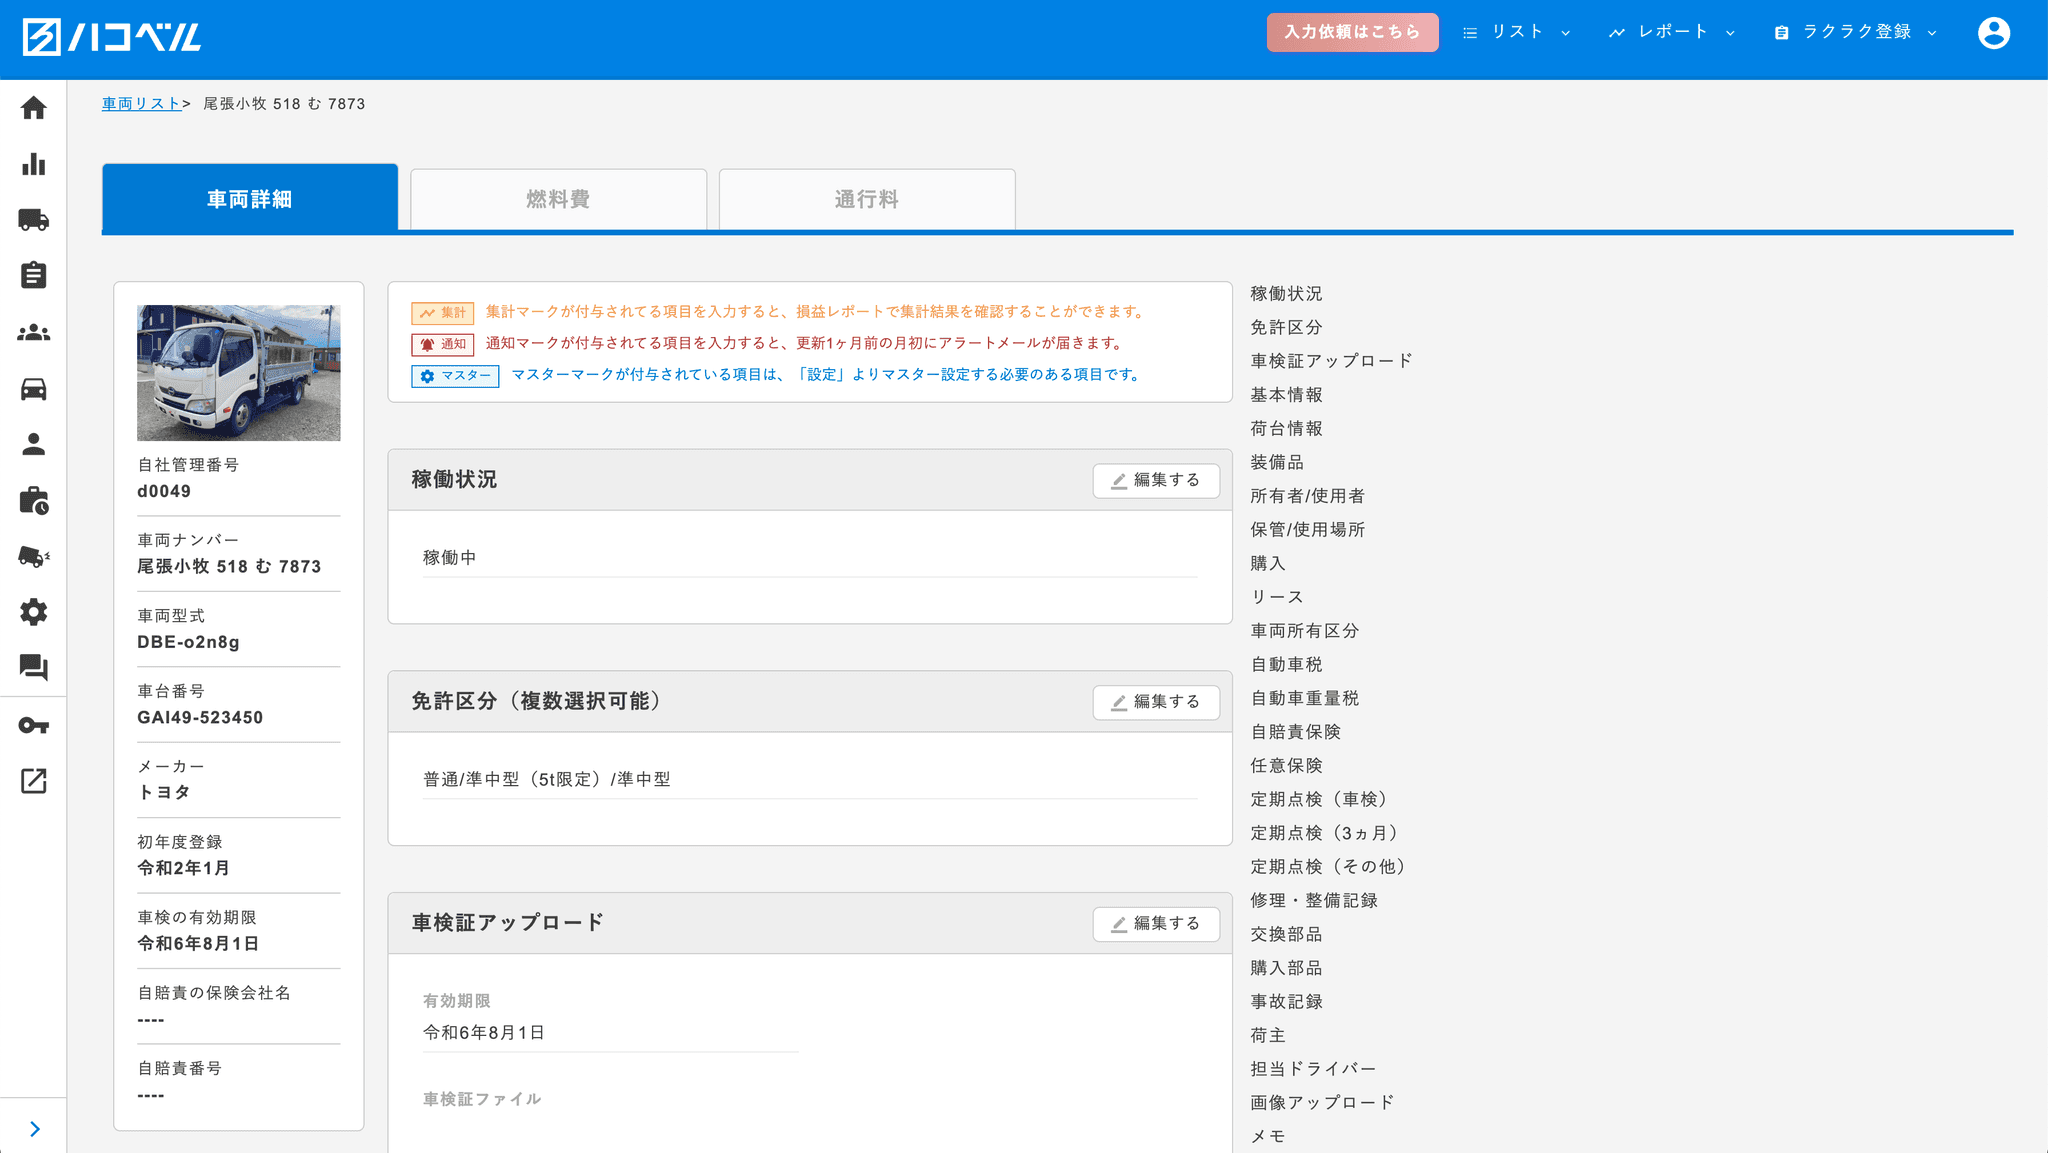This screenshot has width=2048, height=1153.
Task: Open the ラクラク登録 dropdown
Action: (x=1856, y=32)
